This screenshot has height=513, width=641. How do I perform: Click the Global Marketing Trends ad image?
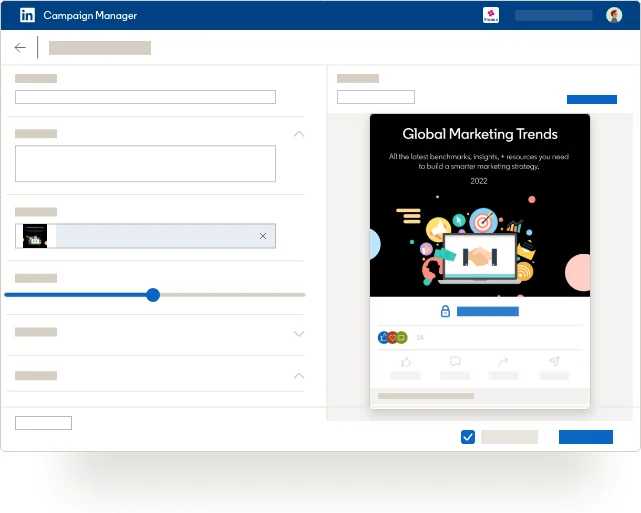click(480, 206)
